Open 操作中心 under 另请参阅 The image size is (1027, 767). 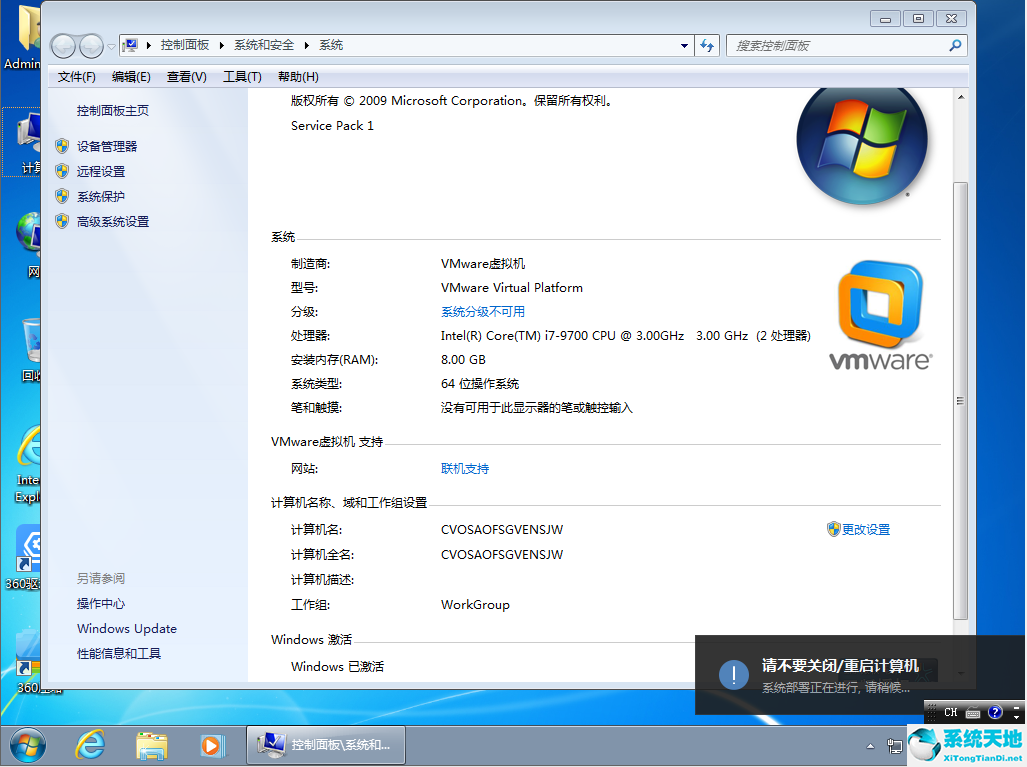[101, 604]
